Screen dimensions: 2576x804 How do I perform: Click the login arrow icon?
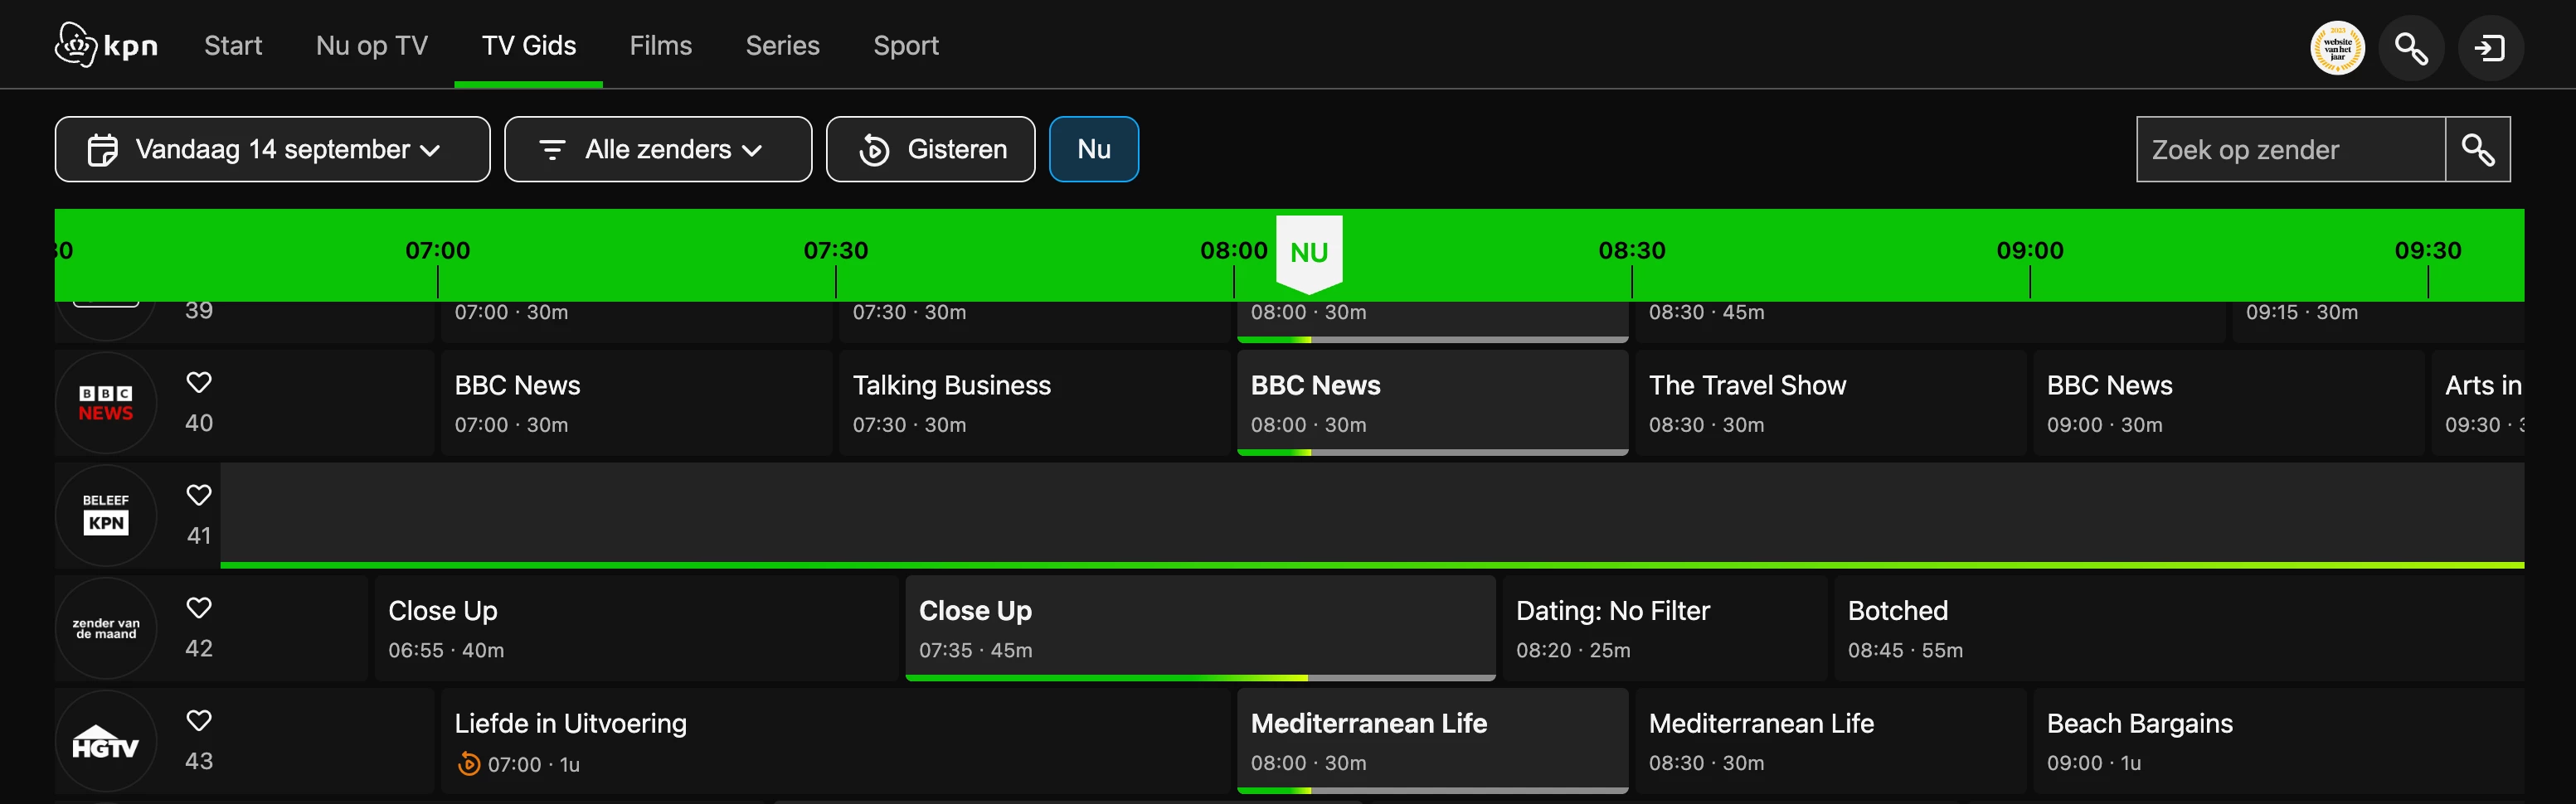click(2490, 48)
